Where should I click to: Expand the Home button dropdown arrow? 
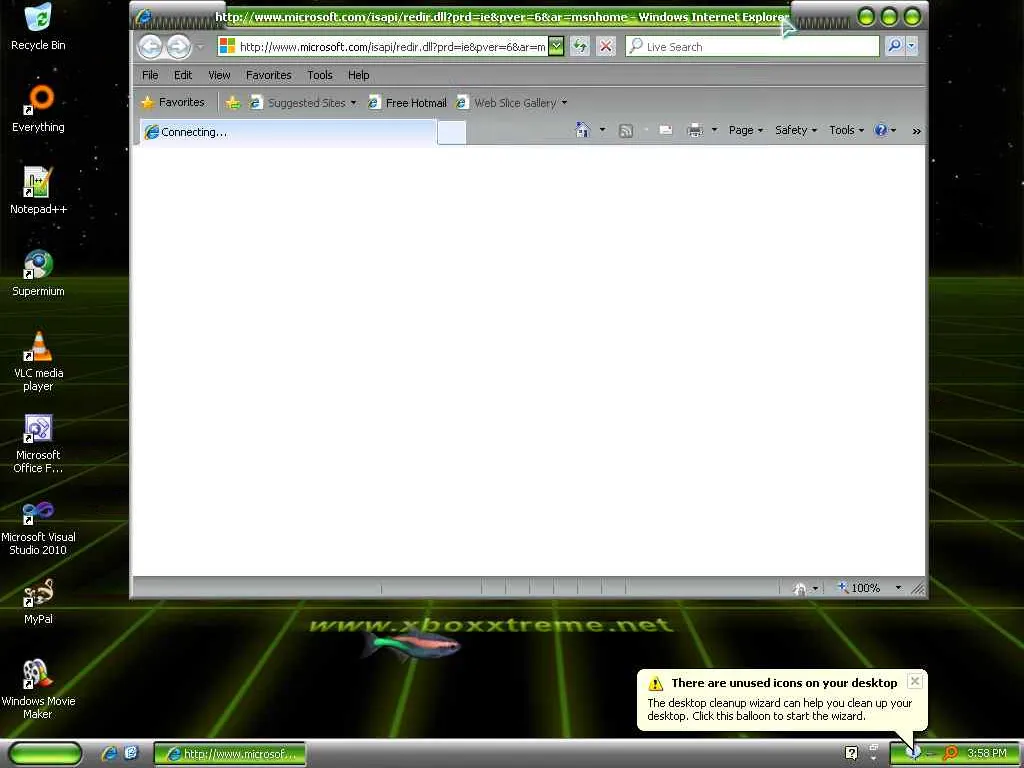(x=603, y=130)
